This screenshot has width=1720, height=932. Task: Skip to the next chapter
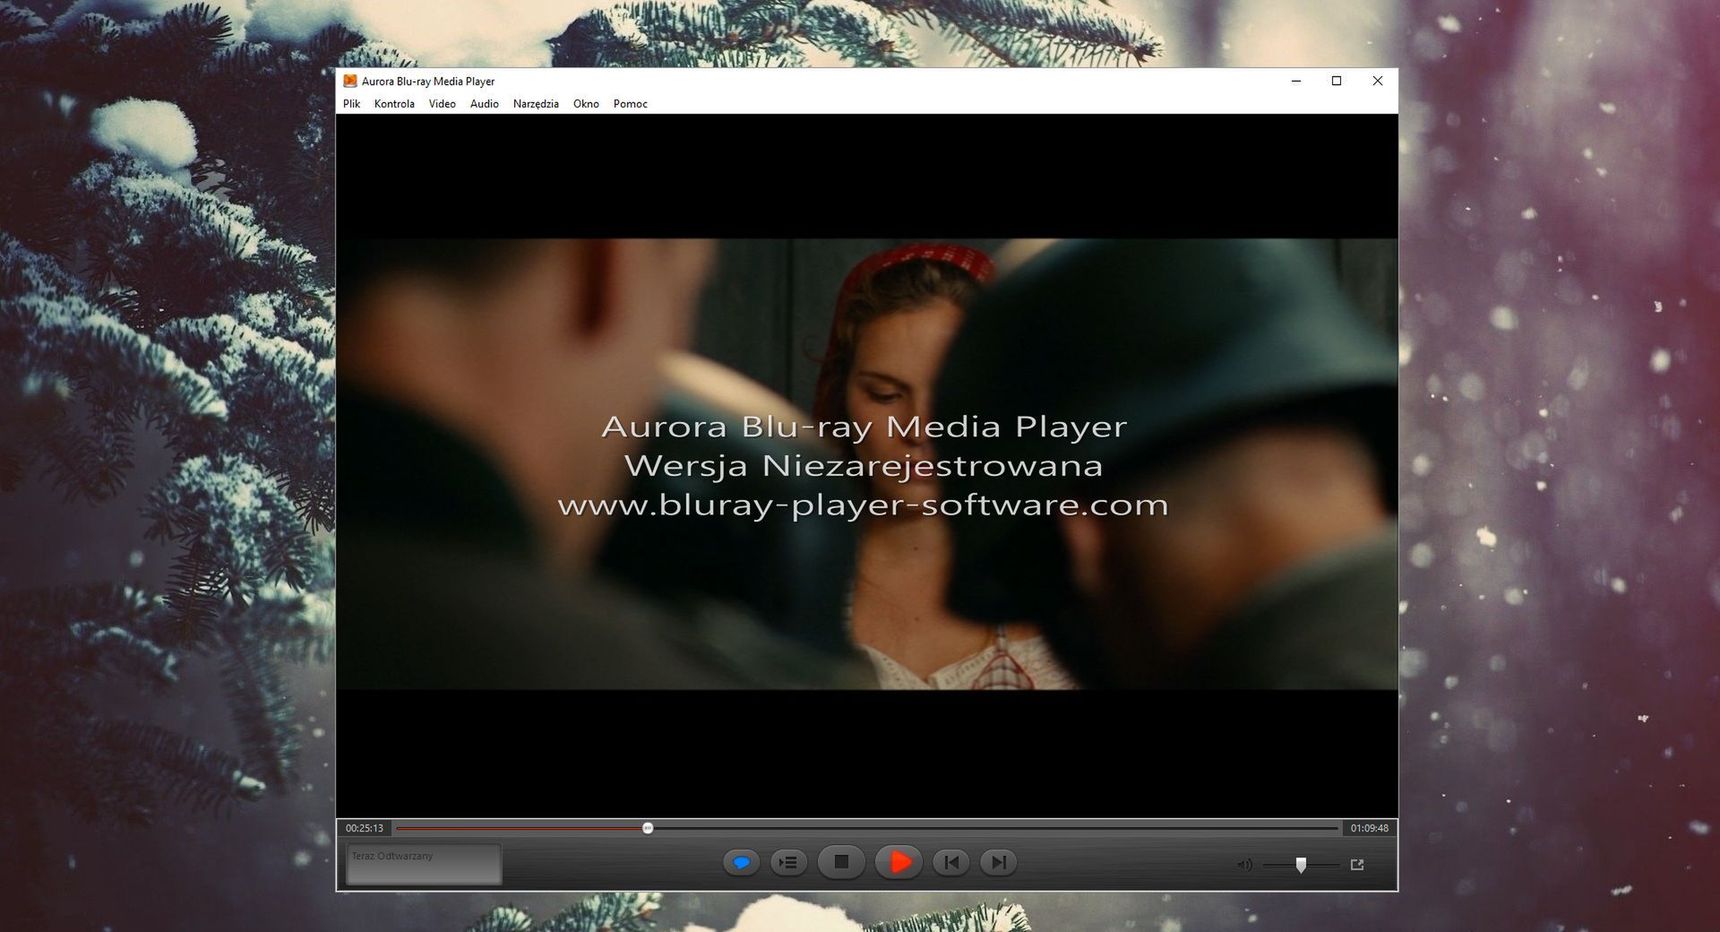pos(998,862)
